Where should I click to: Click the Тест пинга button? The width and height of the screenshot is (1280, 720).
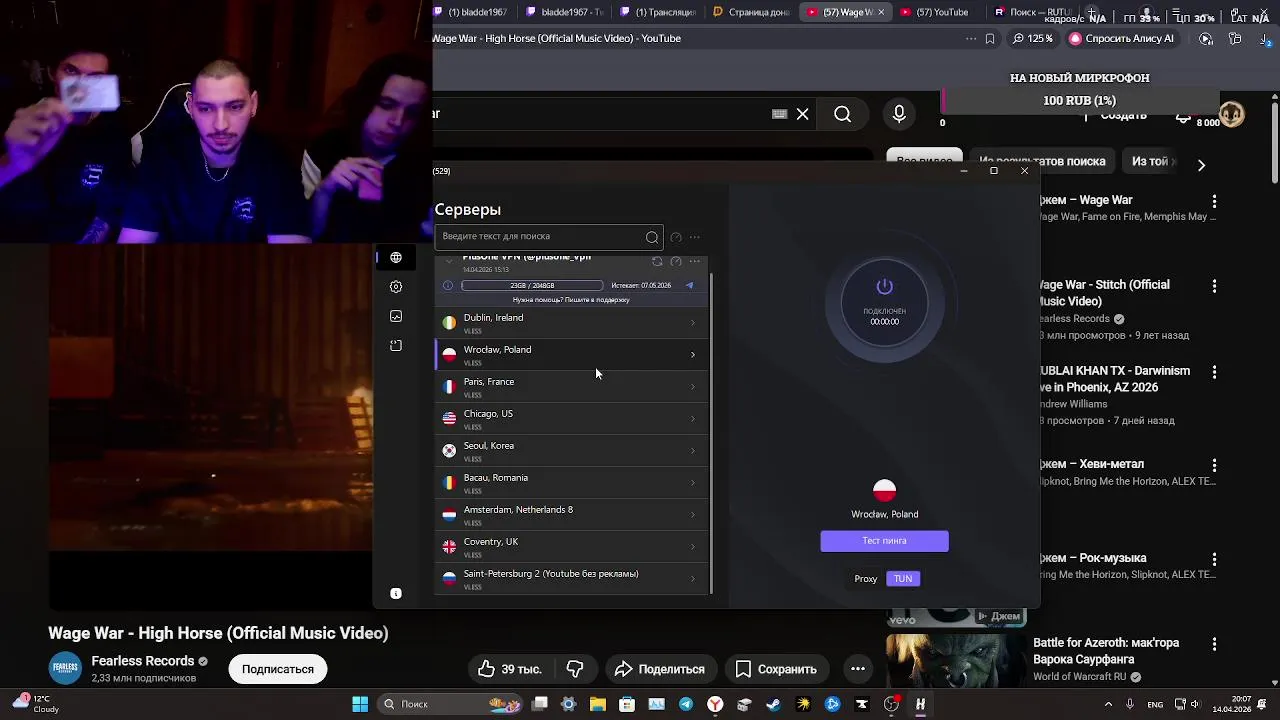pos(884,541)
